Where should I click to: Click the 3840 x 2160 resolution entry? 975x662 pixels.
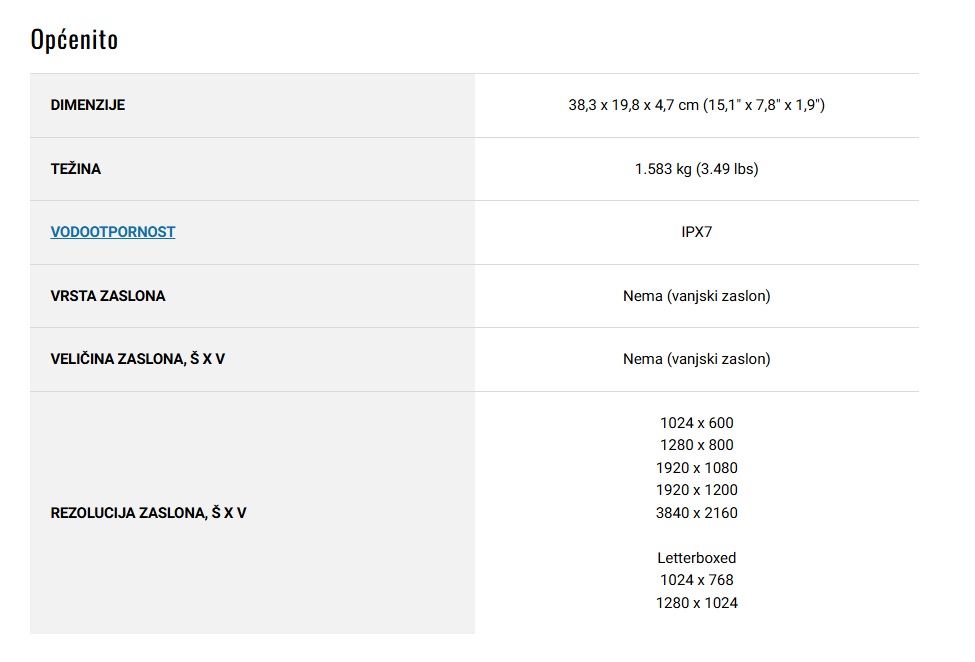696,513
